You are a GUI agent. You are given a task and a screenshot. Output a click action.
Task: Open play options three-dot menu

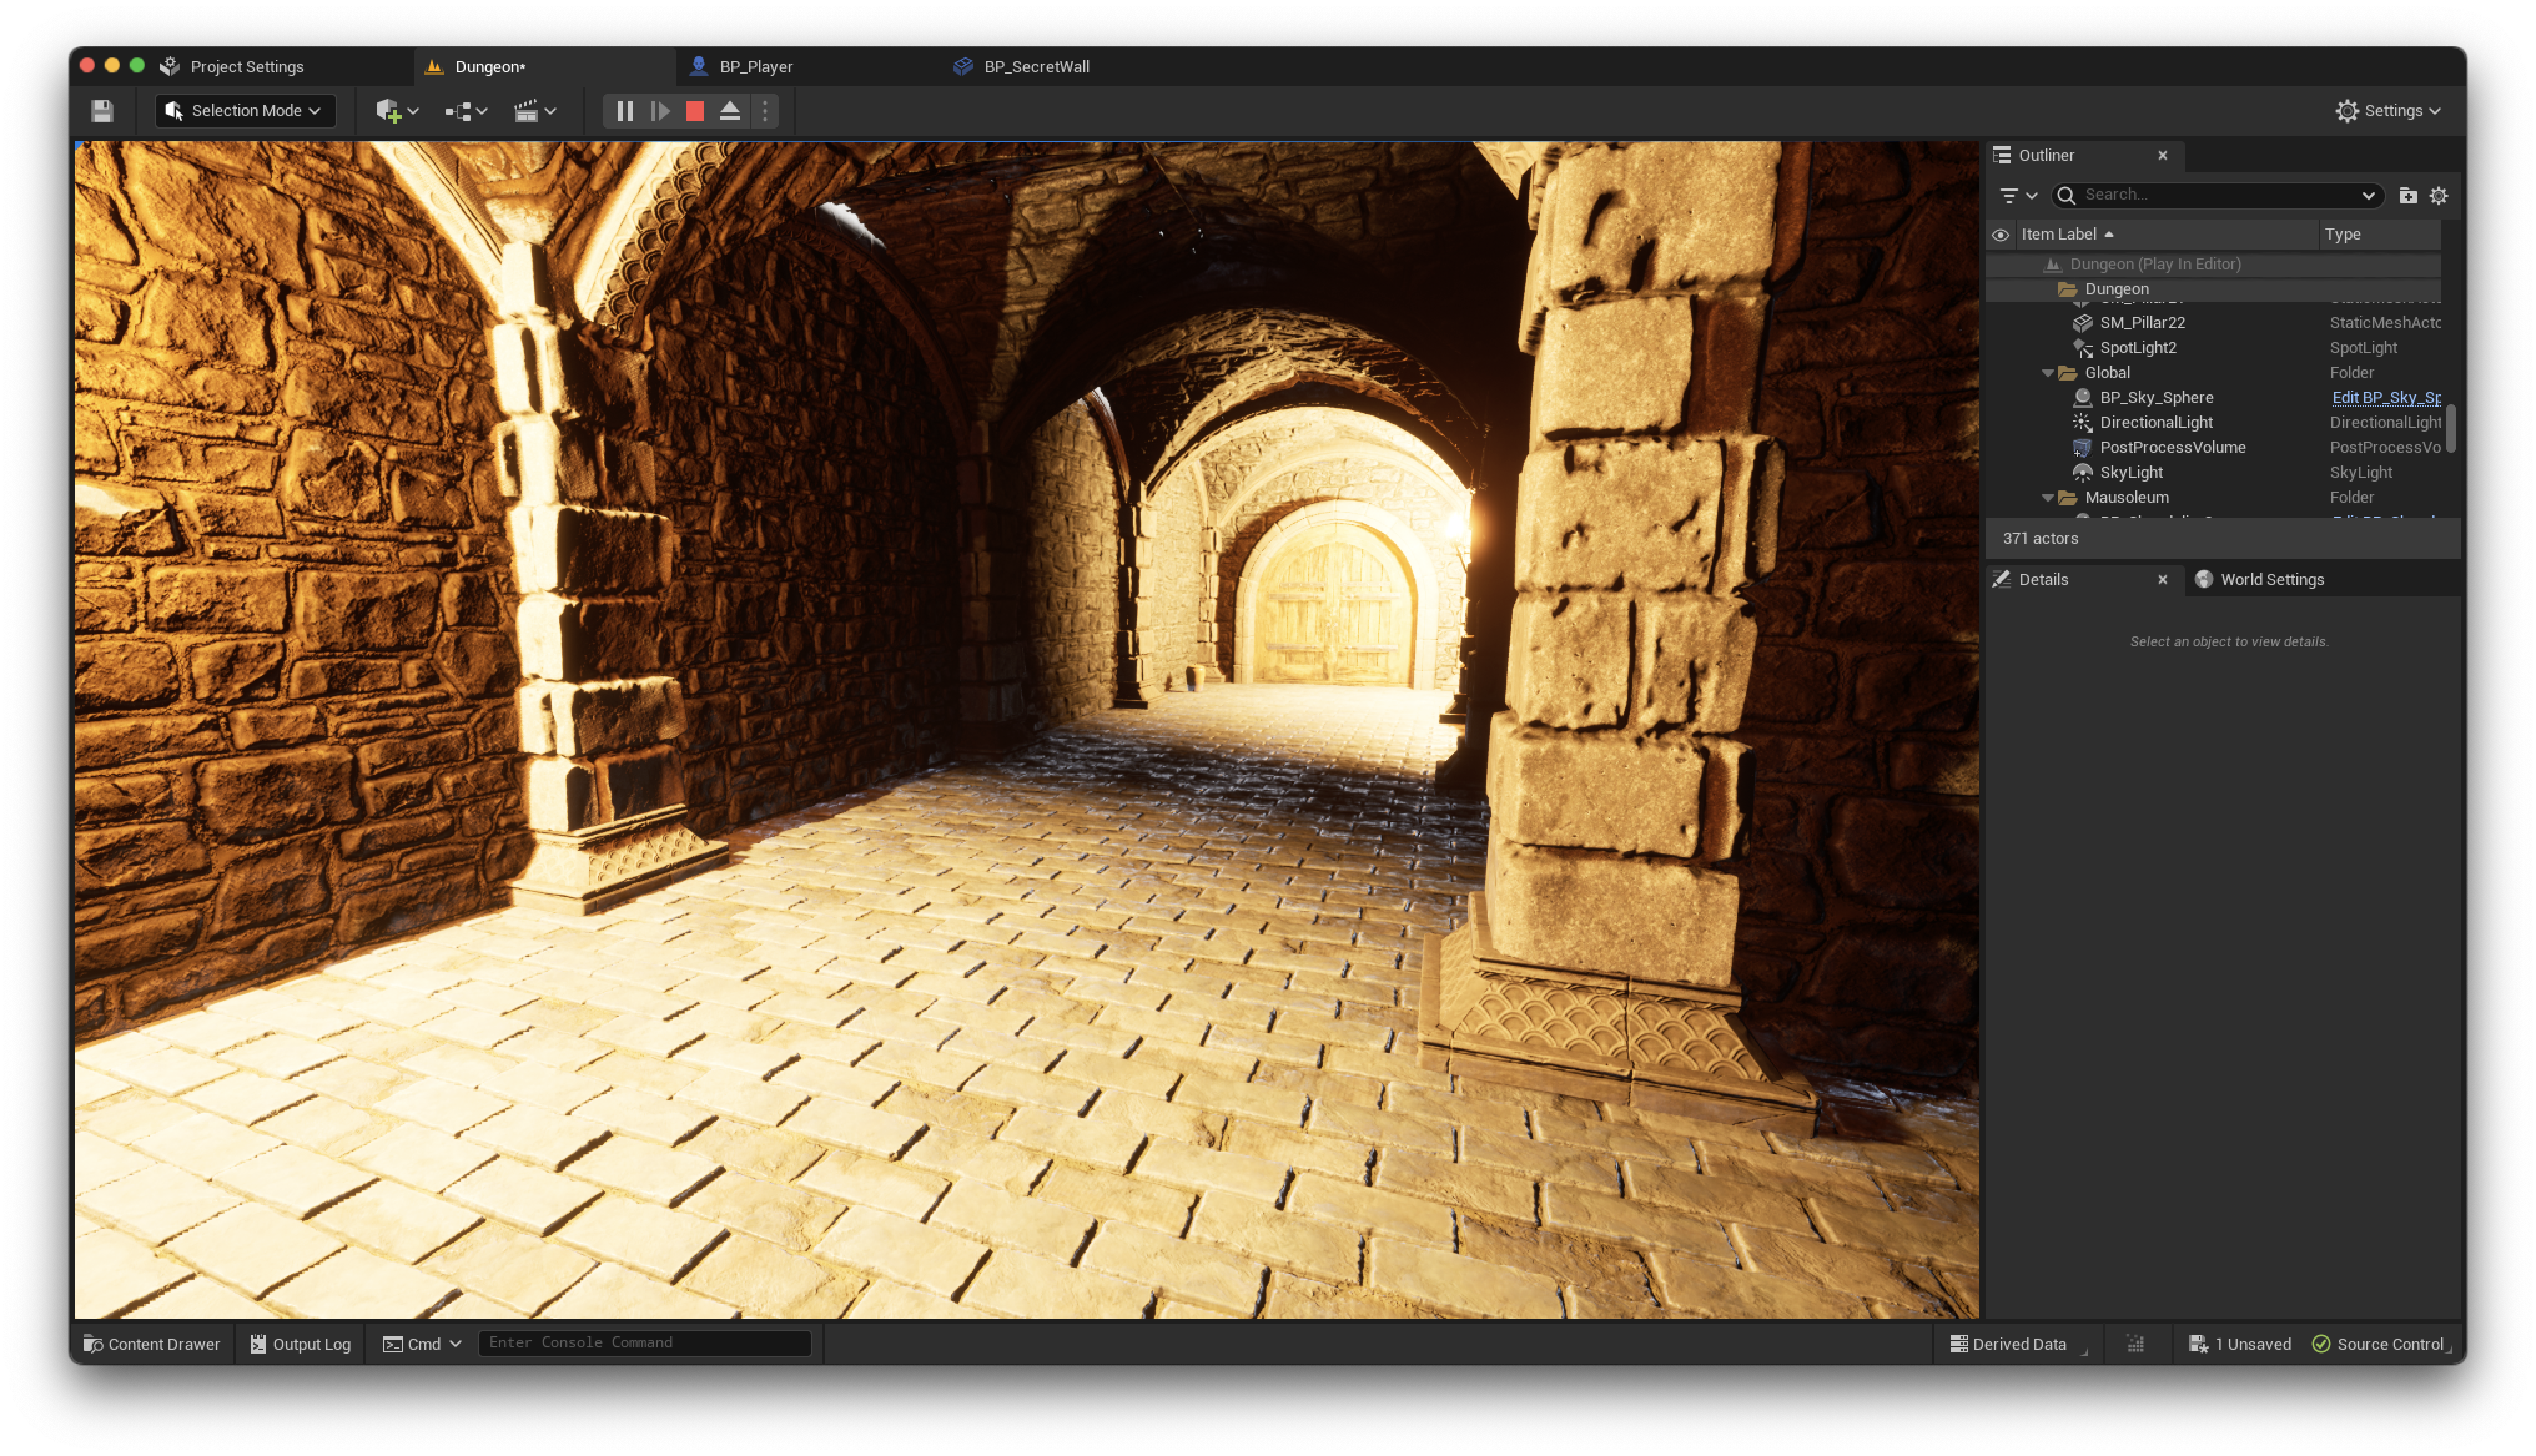pyautogui.click(x=765, y=111)
